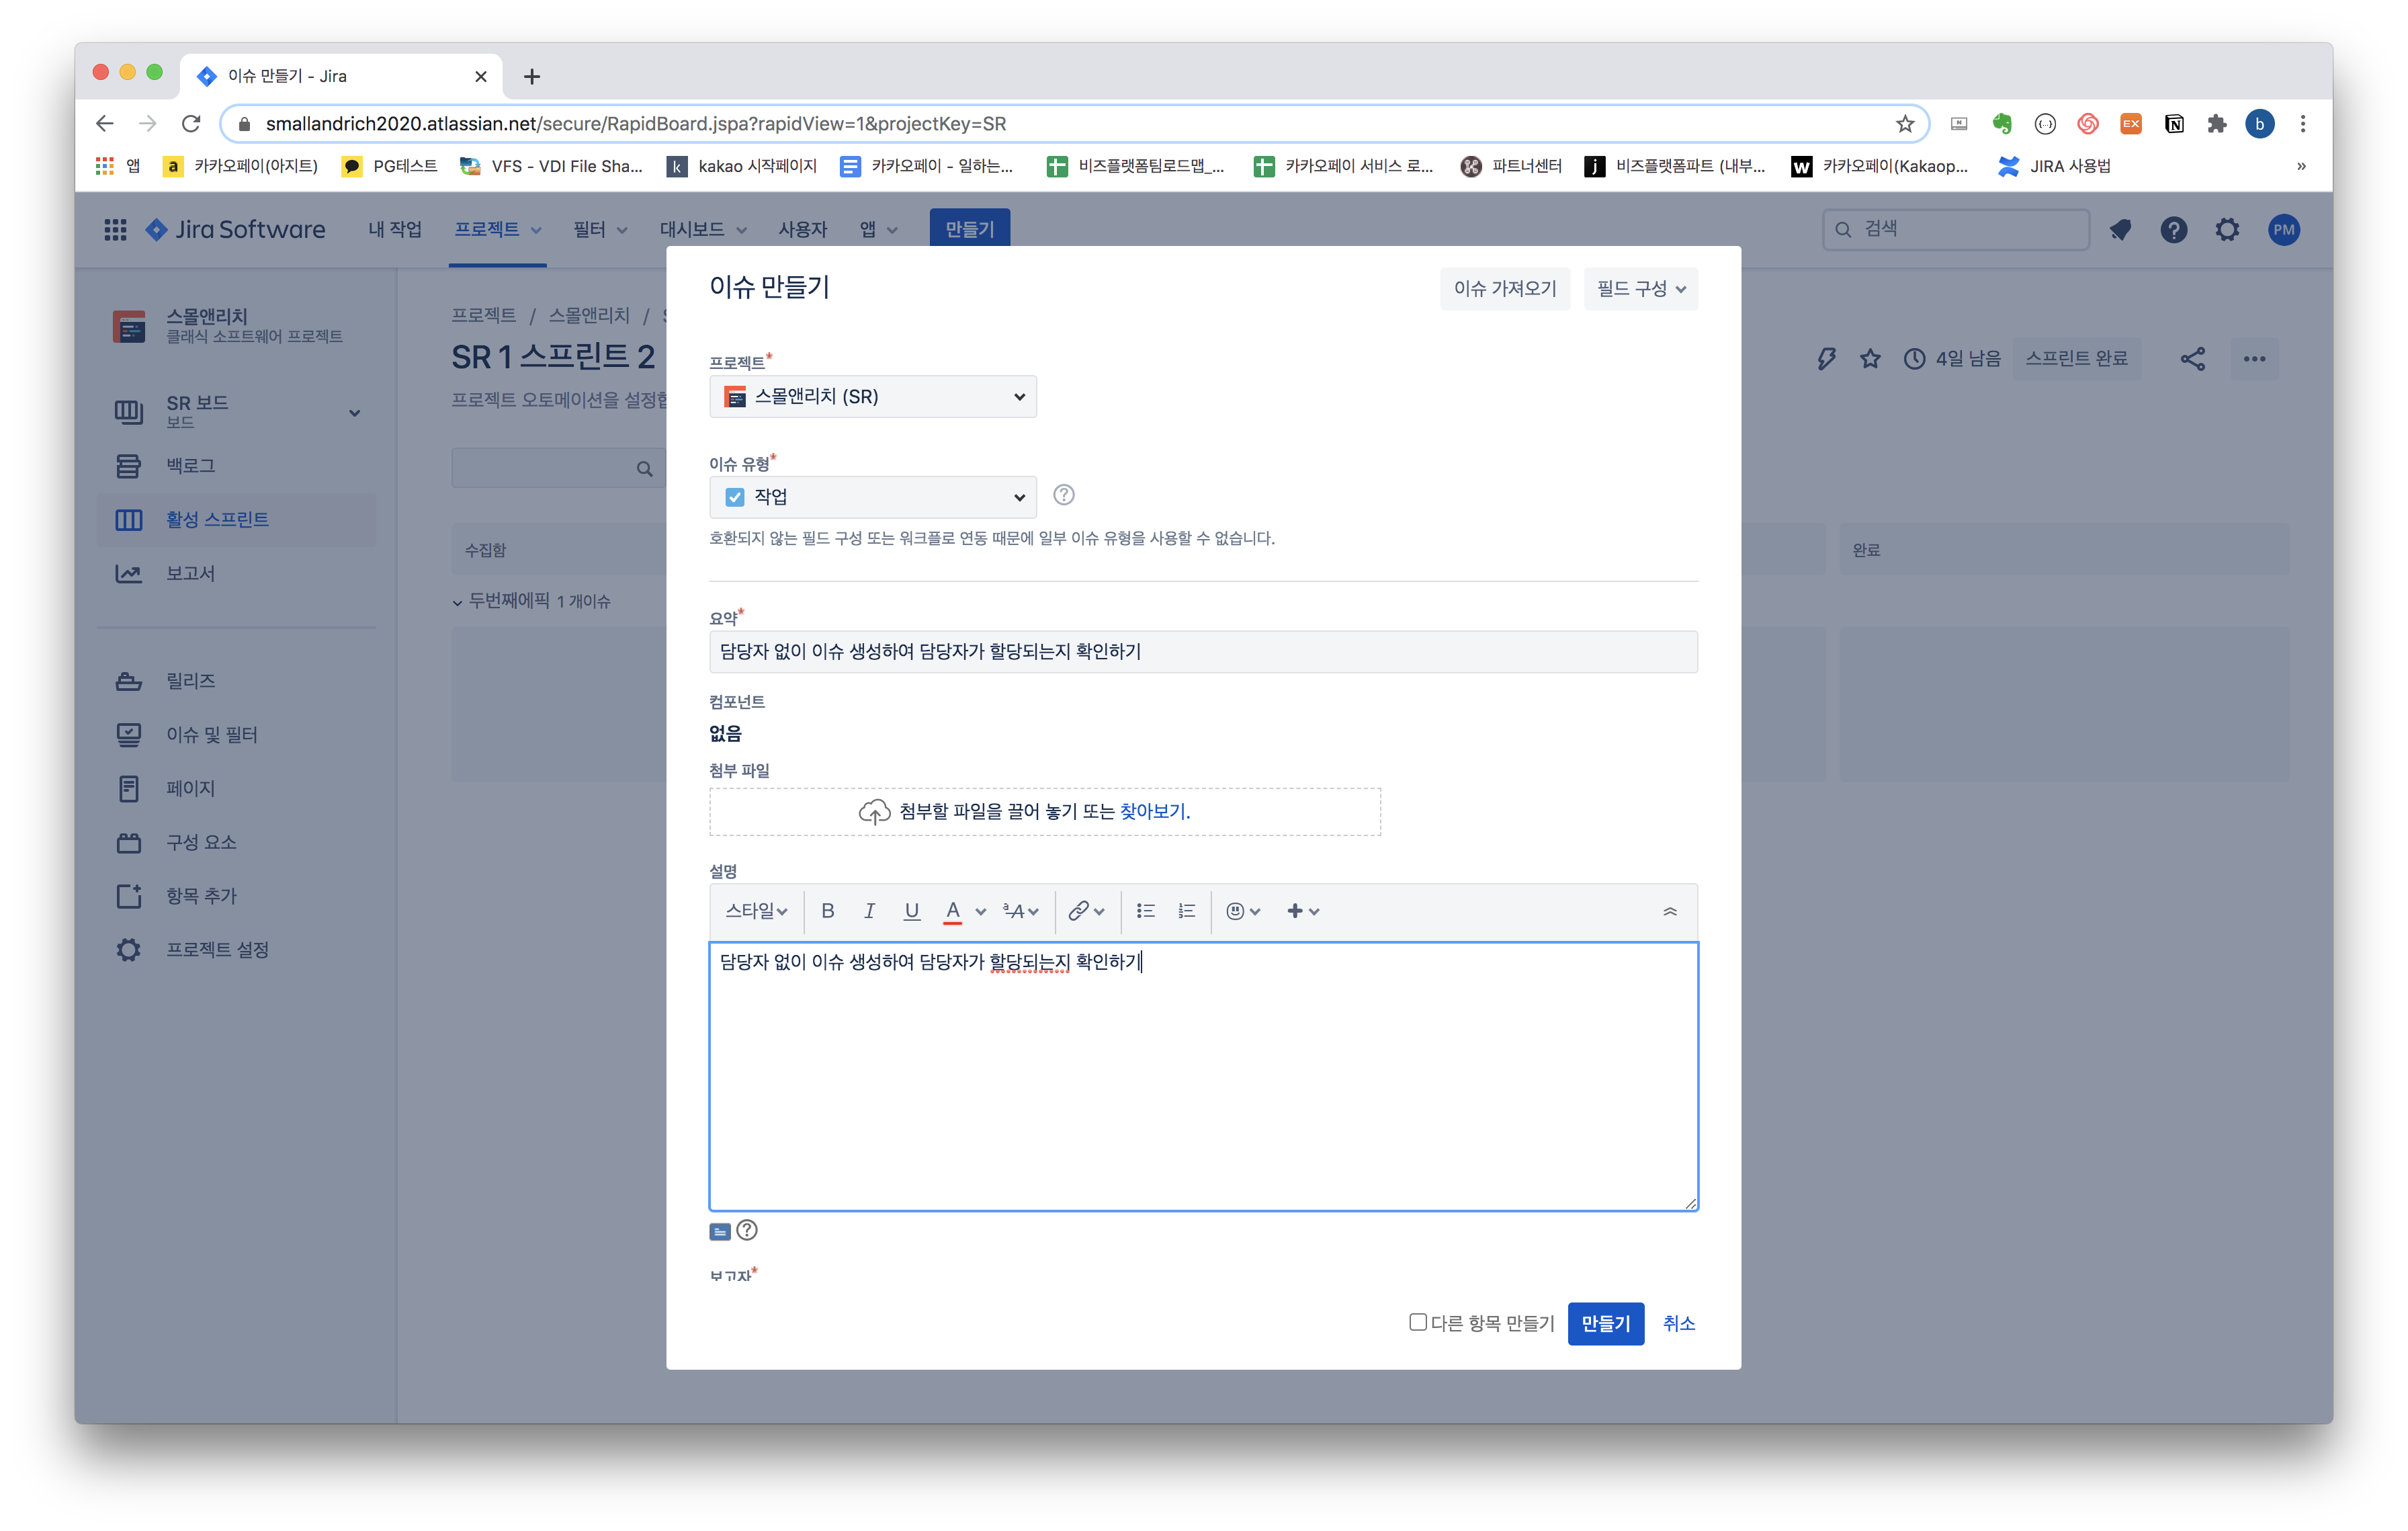Click the Bold formatting icon
Image resolution: width=2408 pixels, height=1531 pixels.
point(827,911)
